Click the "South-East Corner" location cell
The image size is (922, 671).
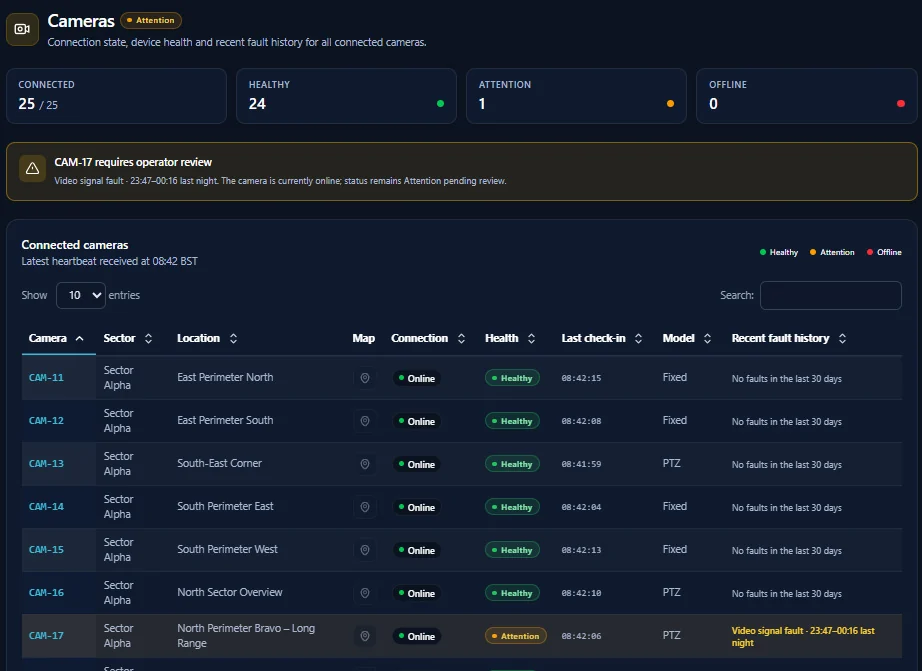[x=219, y=463]
